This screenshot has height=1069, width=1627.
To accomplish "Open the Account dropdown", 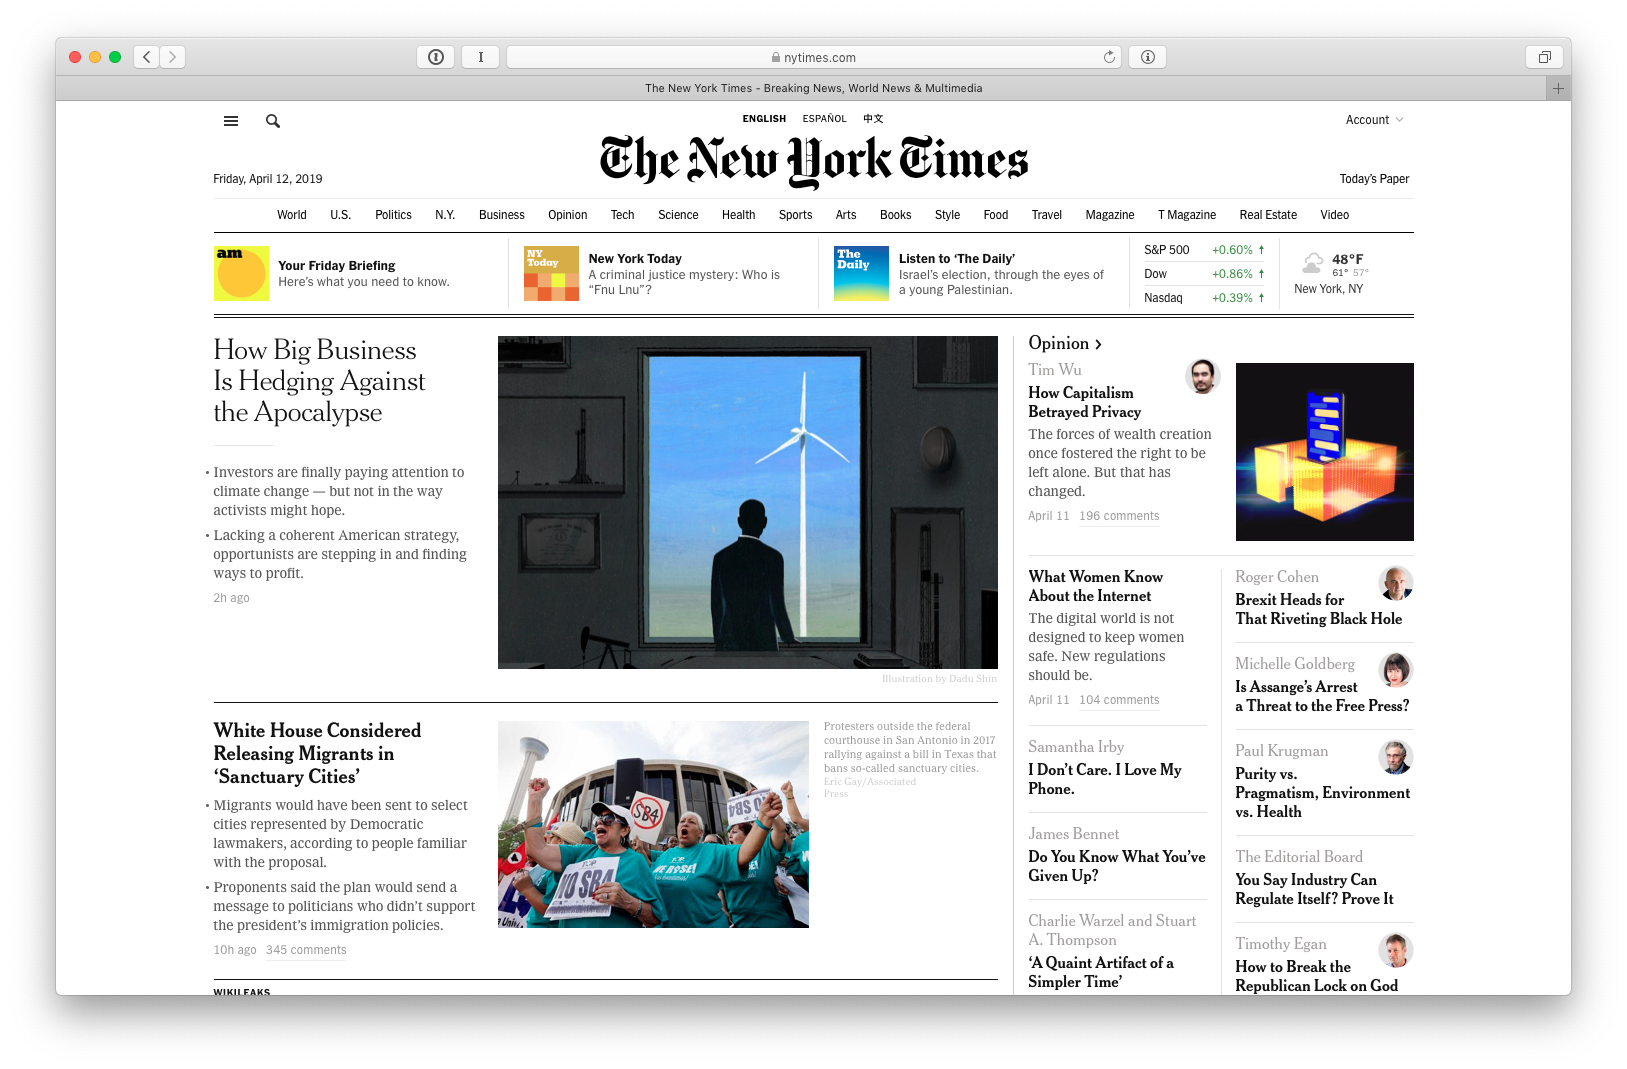I will point(1375,120).
